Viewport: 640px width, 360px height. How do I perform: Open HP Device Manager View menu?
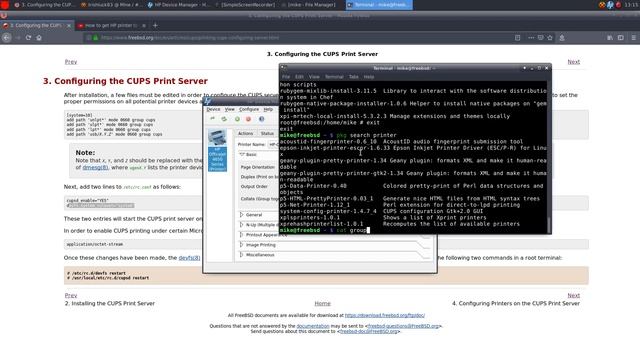[230, 109]
